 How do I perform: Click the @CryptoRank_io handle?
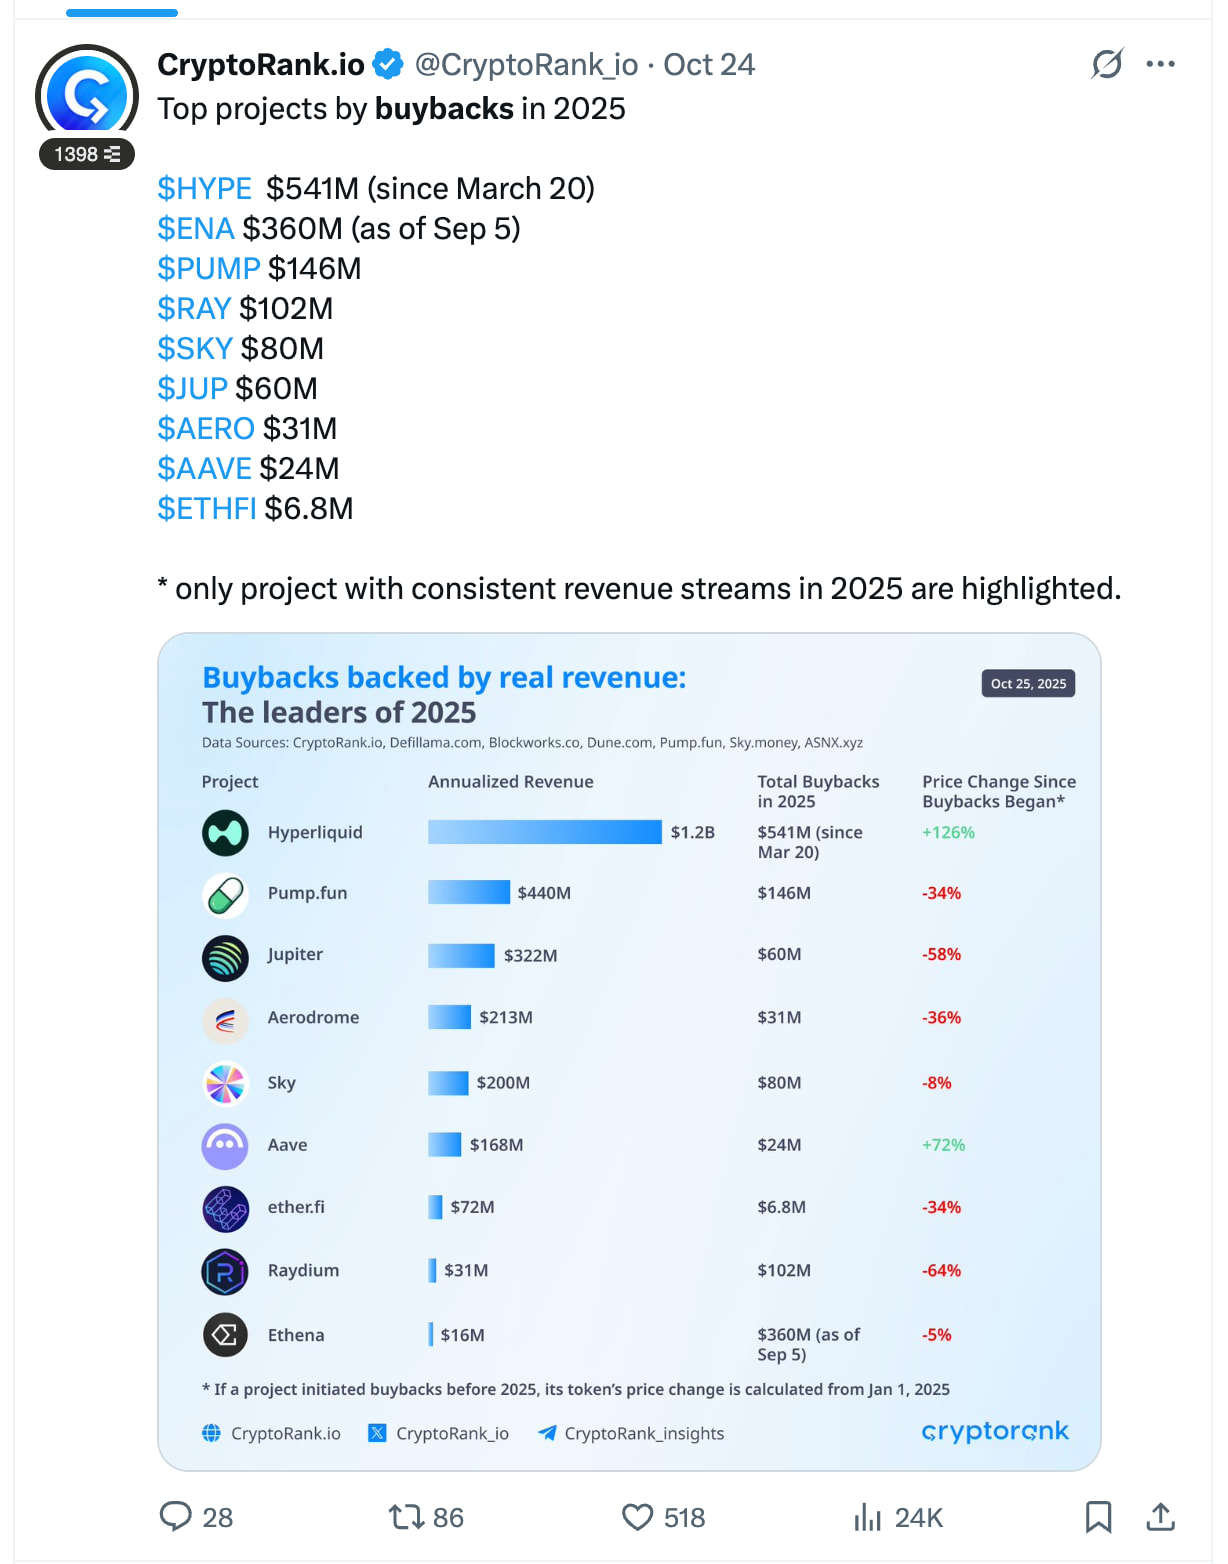click(x=526, y=64)
